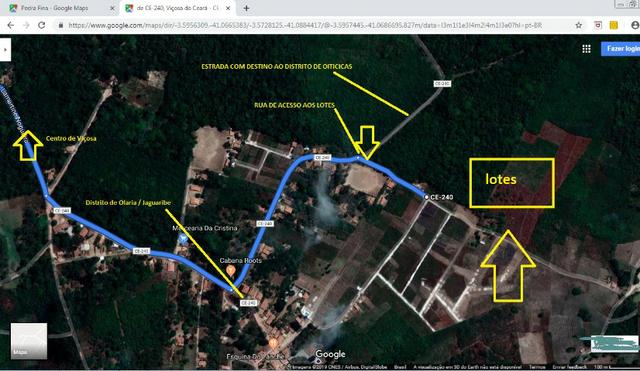Screen dimensions: 640x371
Task: Expand the collapsed side panel arrow
Action: [5, 50]
